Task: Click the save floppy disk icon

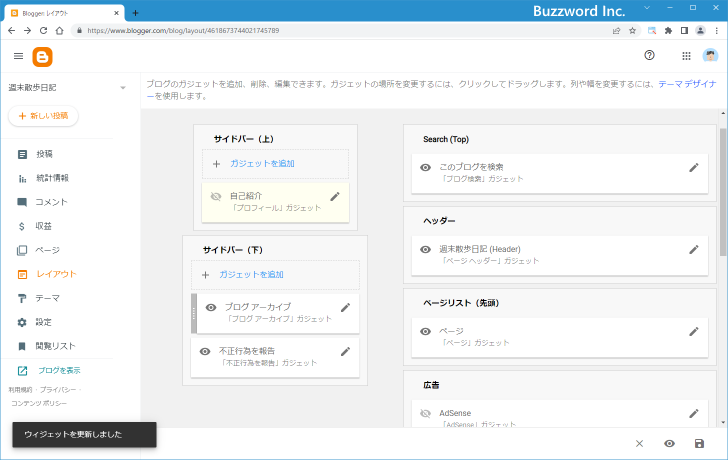Action: pyautogui.click(x=699, y=444)
